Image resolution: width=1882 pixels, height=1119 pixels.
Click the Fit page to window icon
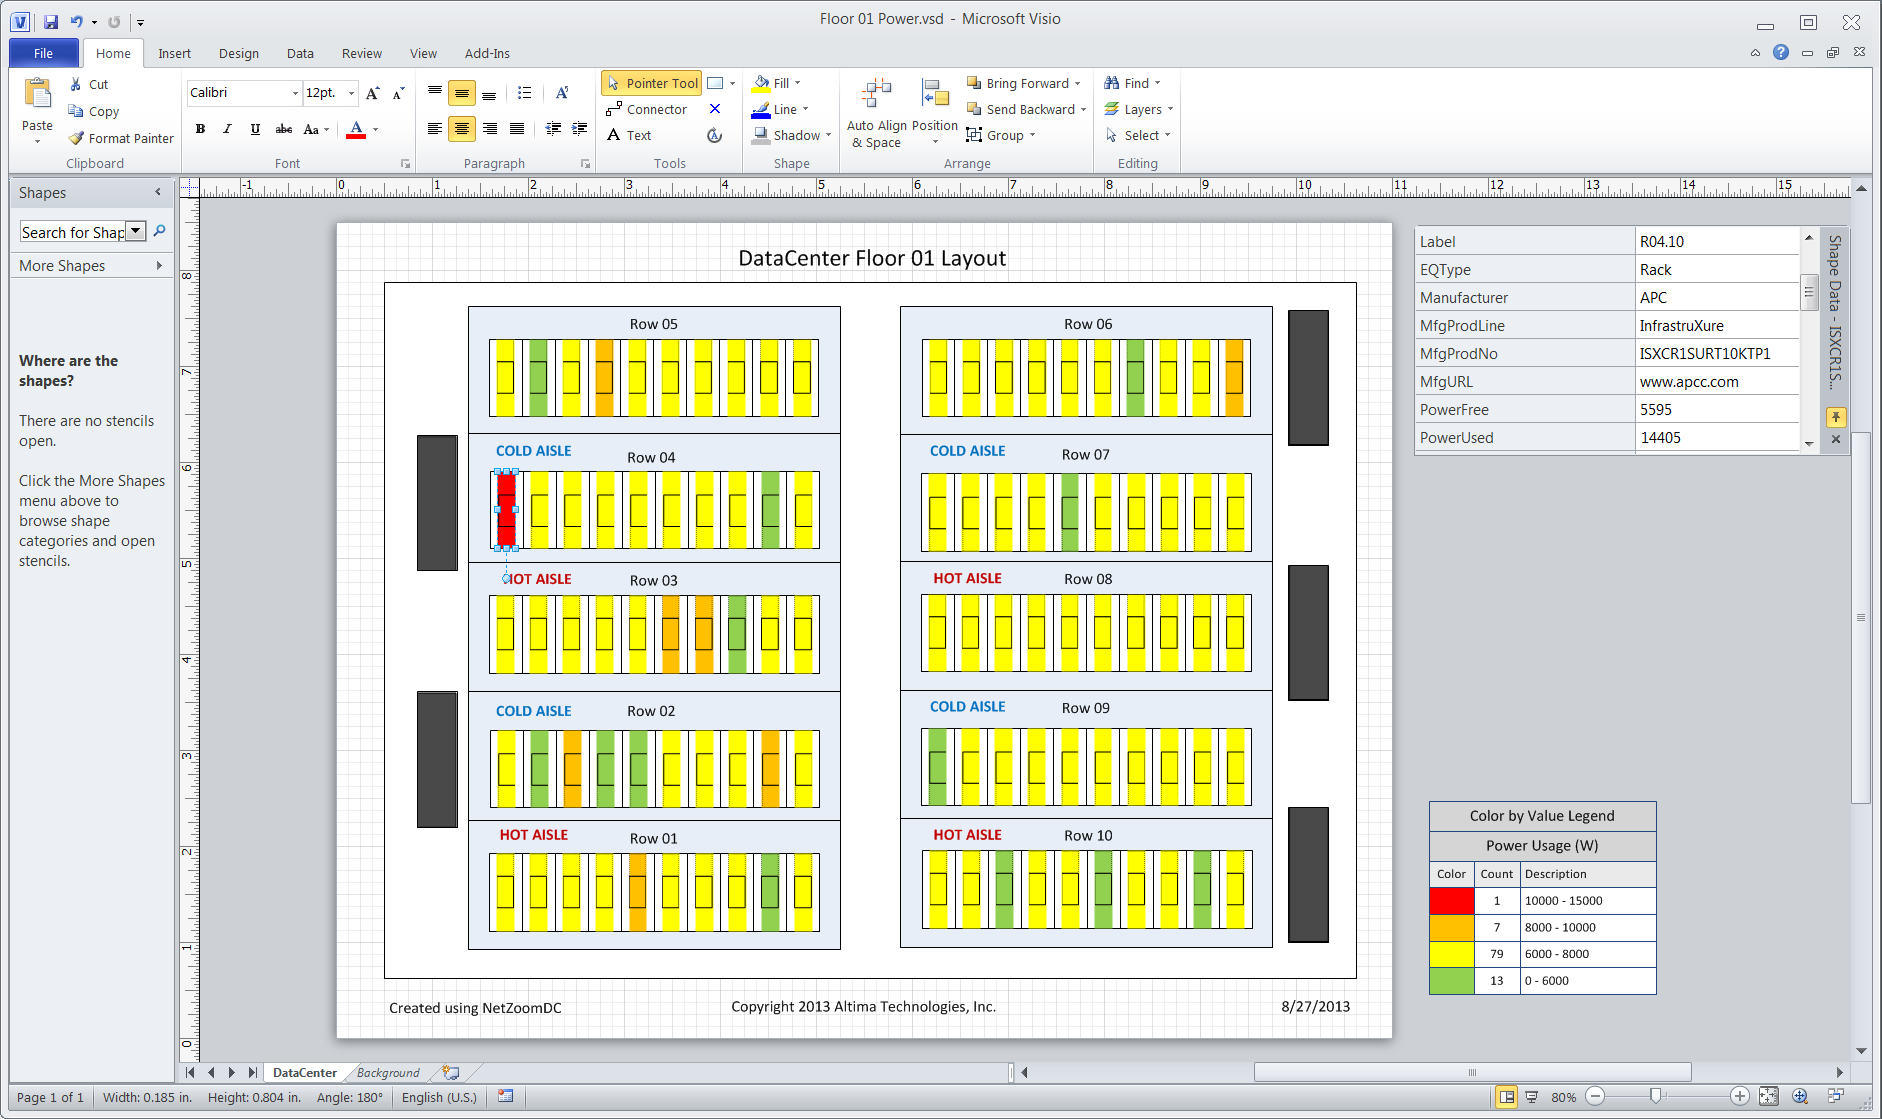point(1769,1096)
